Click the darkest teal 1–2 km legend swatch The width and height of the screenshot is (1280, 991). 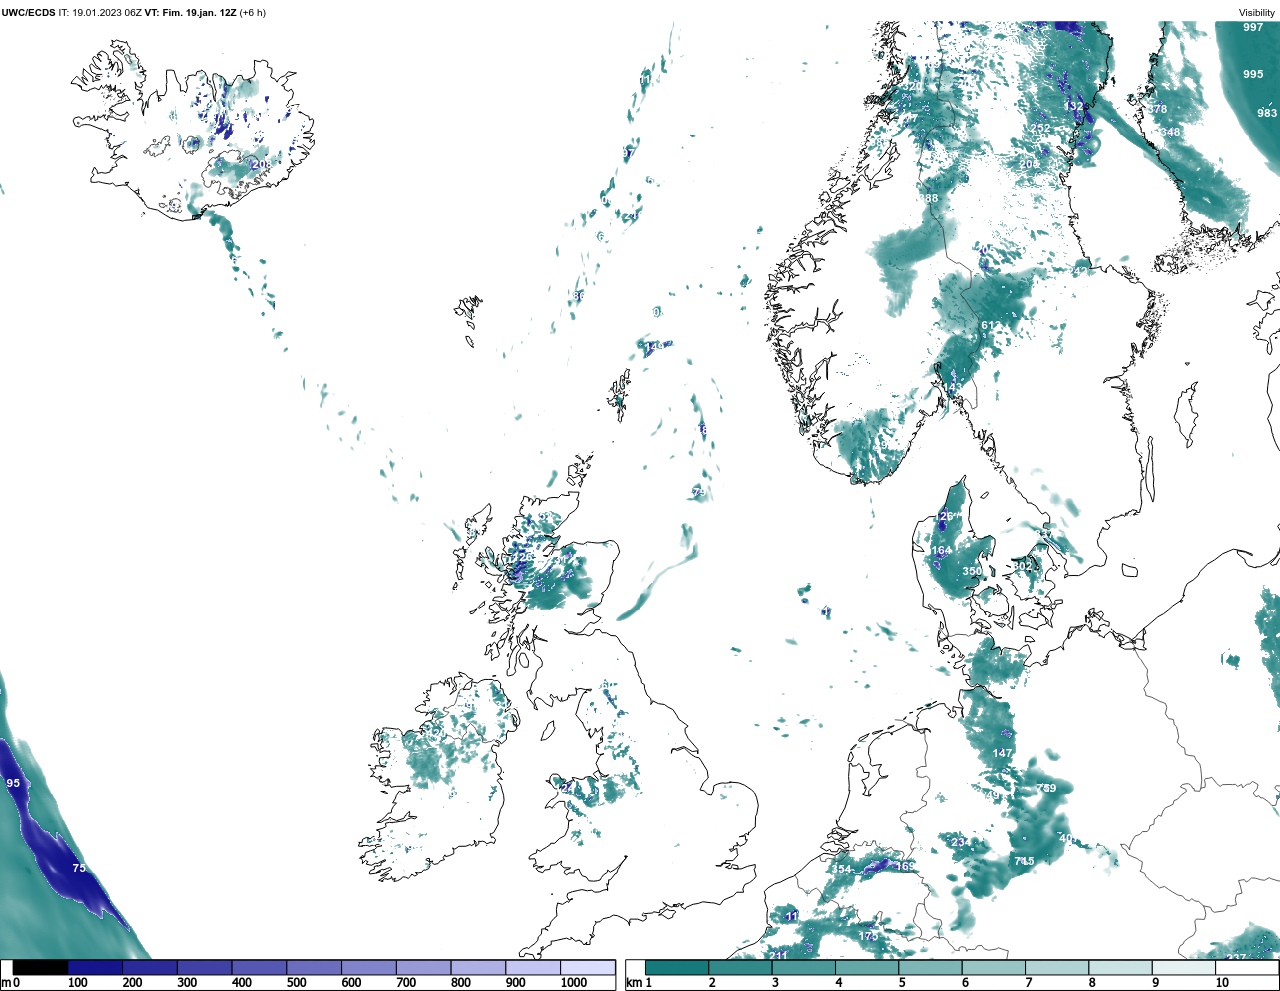pyautogui.click(x=678, y=968)
